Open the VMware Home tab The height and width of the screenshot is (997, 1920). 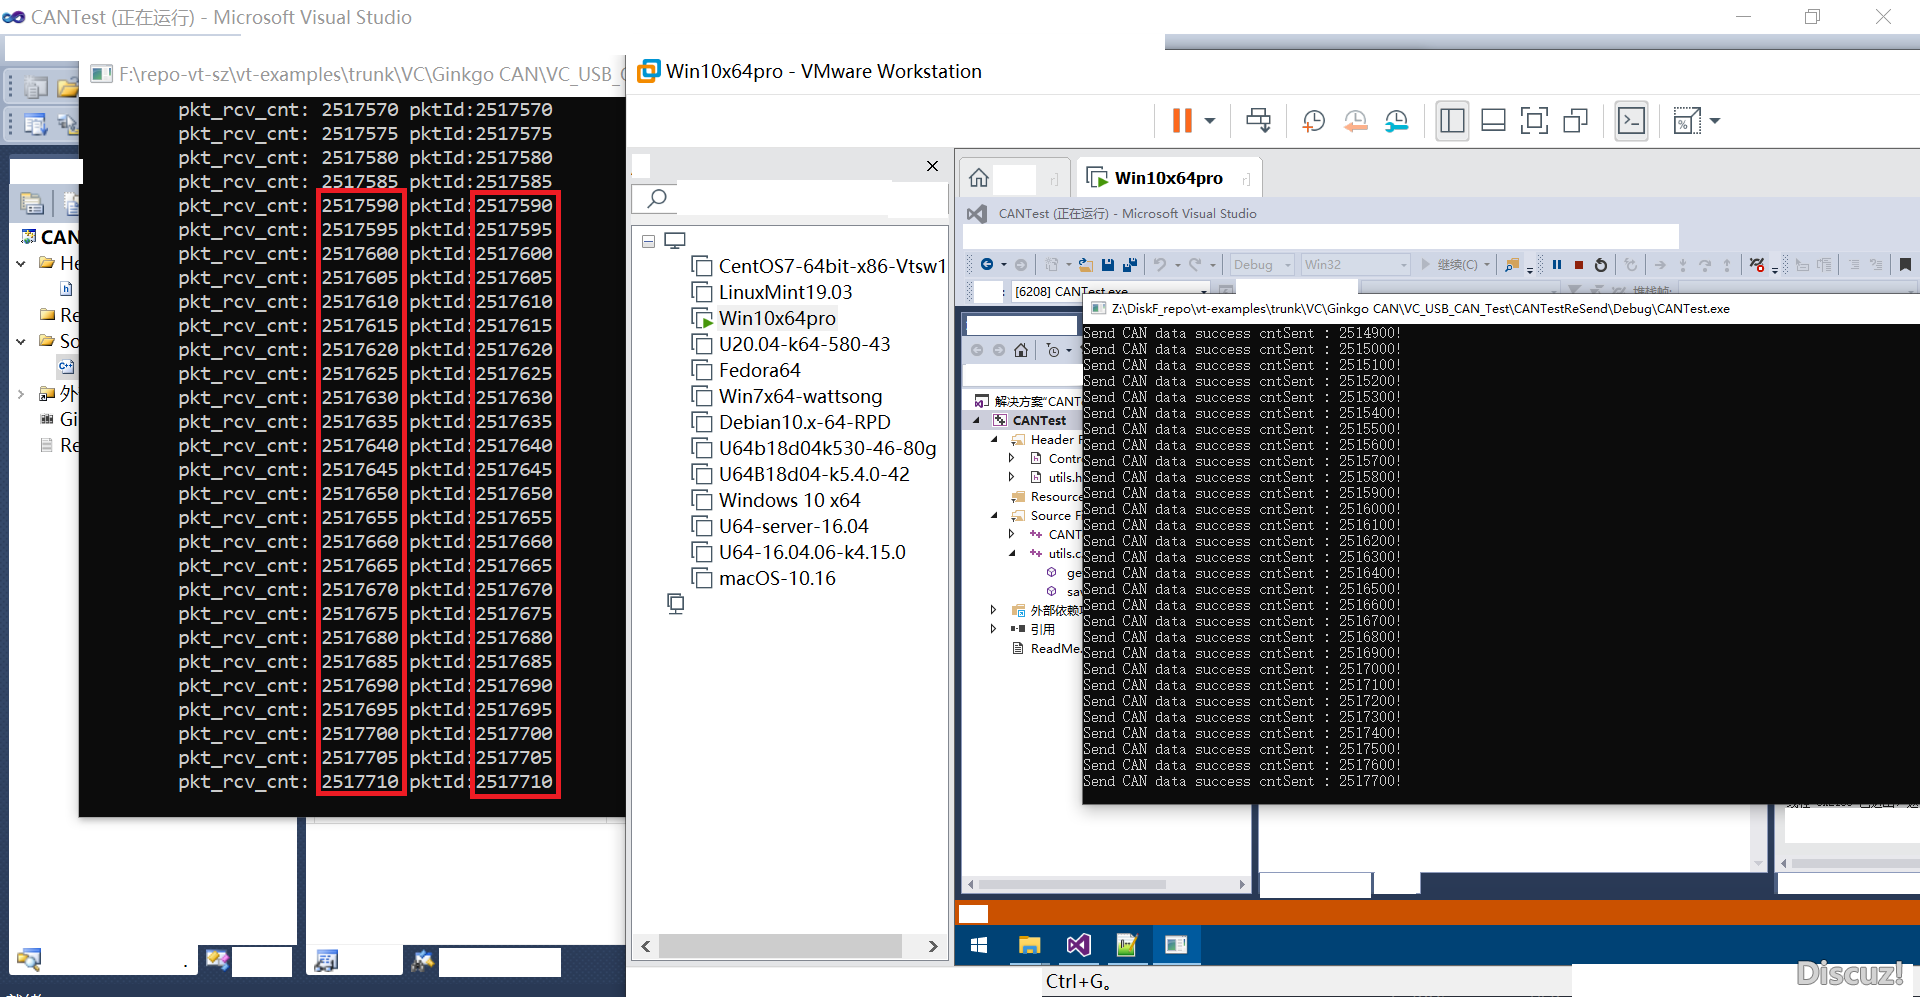979,178
